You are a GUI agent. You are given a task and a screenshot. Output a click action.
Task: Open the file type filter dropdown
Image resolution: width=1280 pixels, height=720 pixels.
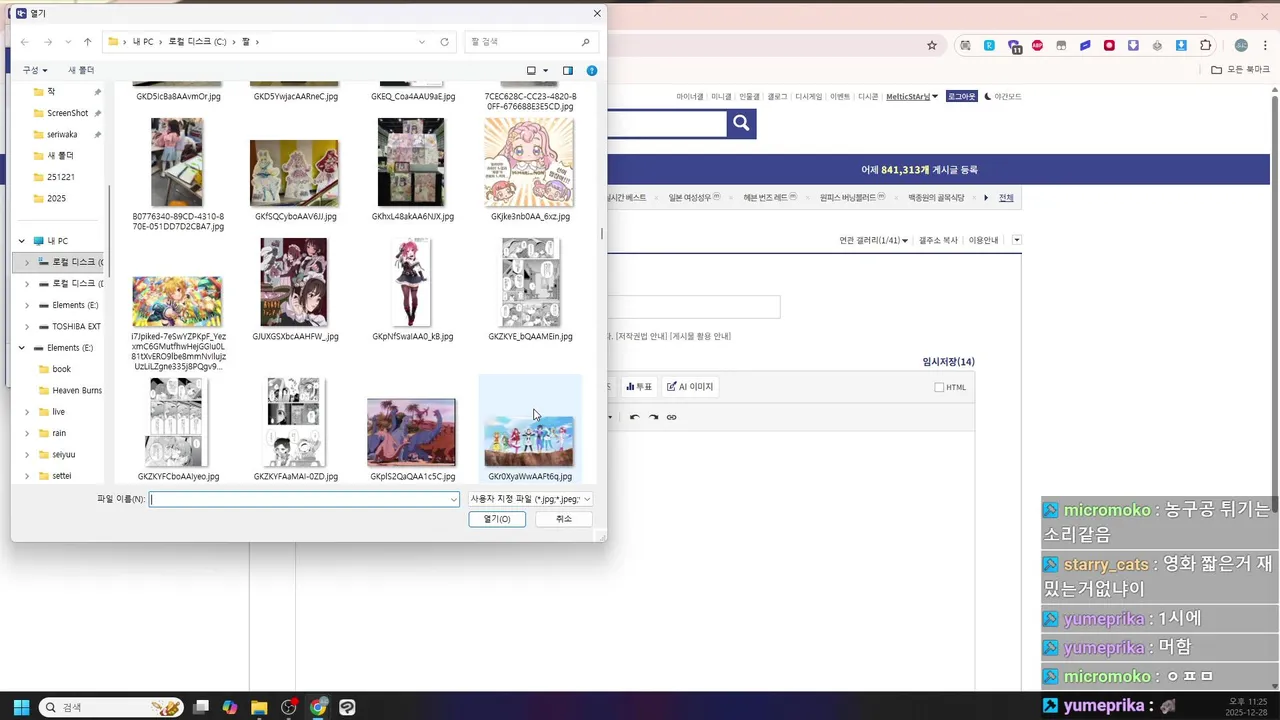[x=530, y=499]
